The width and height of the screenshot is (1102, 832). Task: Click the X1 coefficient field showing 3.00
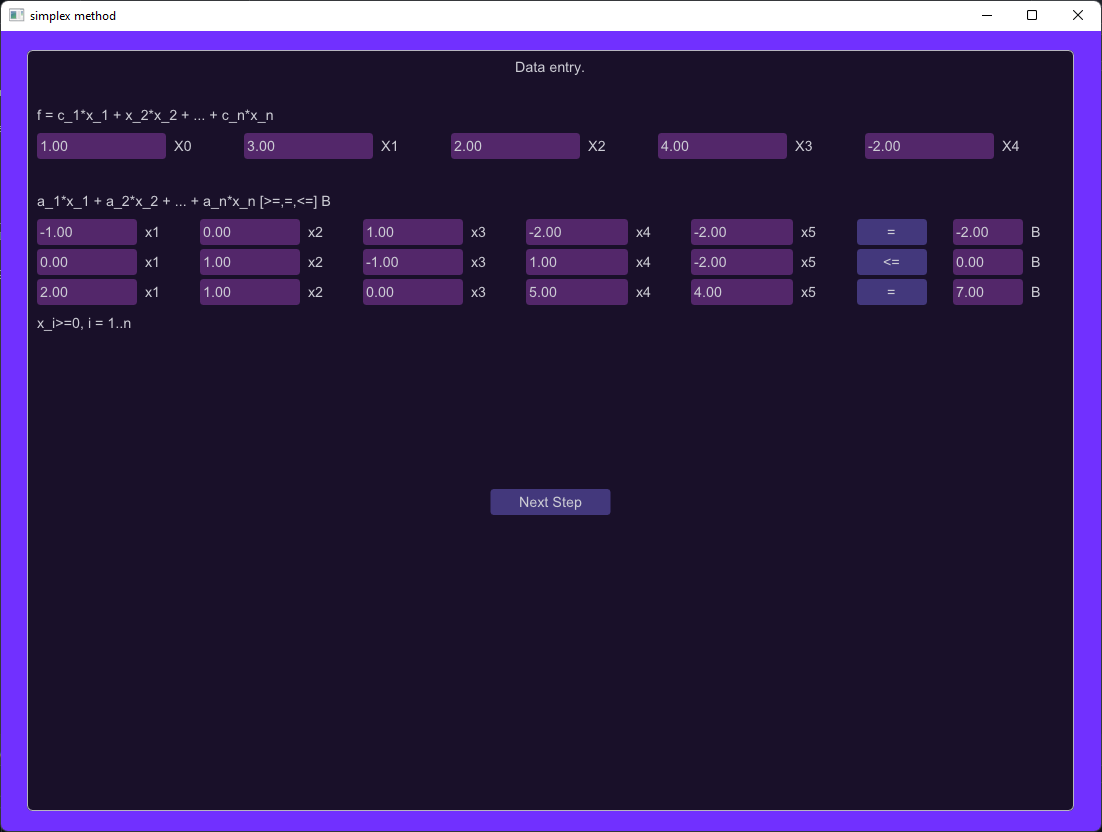point(307,145)
